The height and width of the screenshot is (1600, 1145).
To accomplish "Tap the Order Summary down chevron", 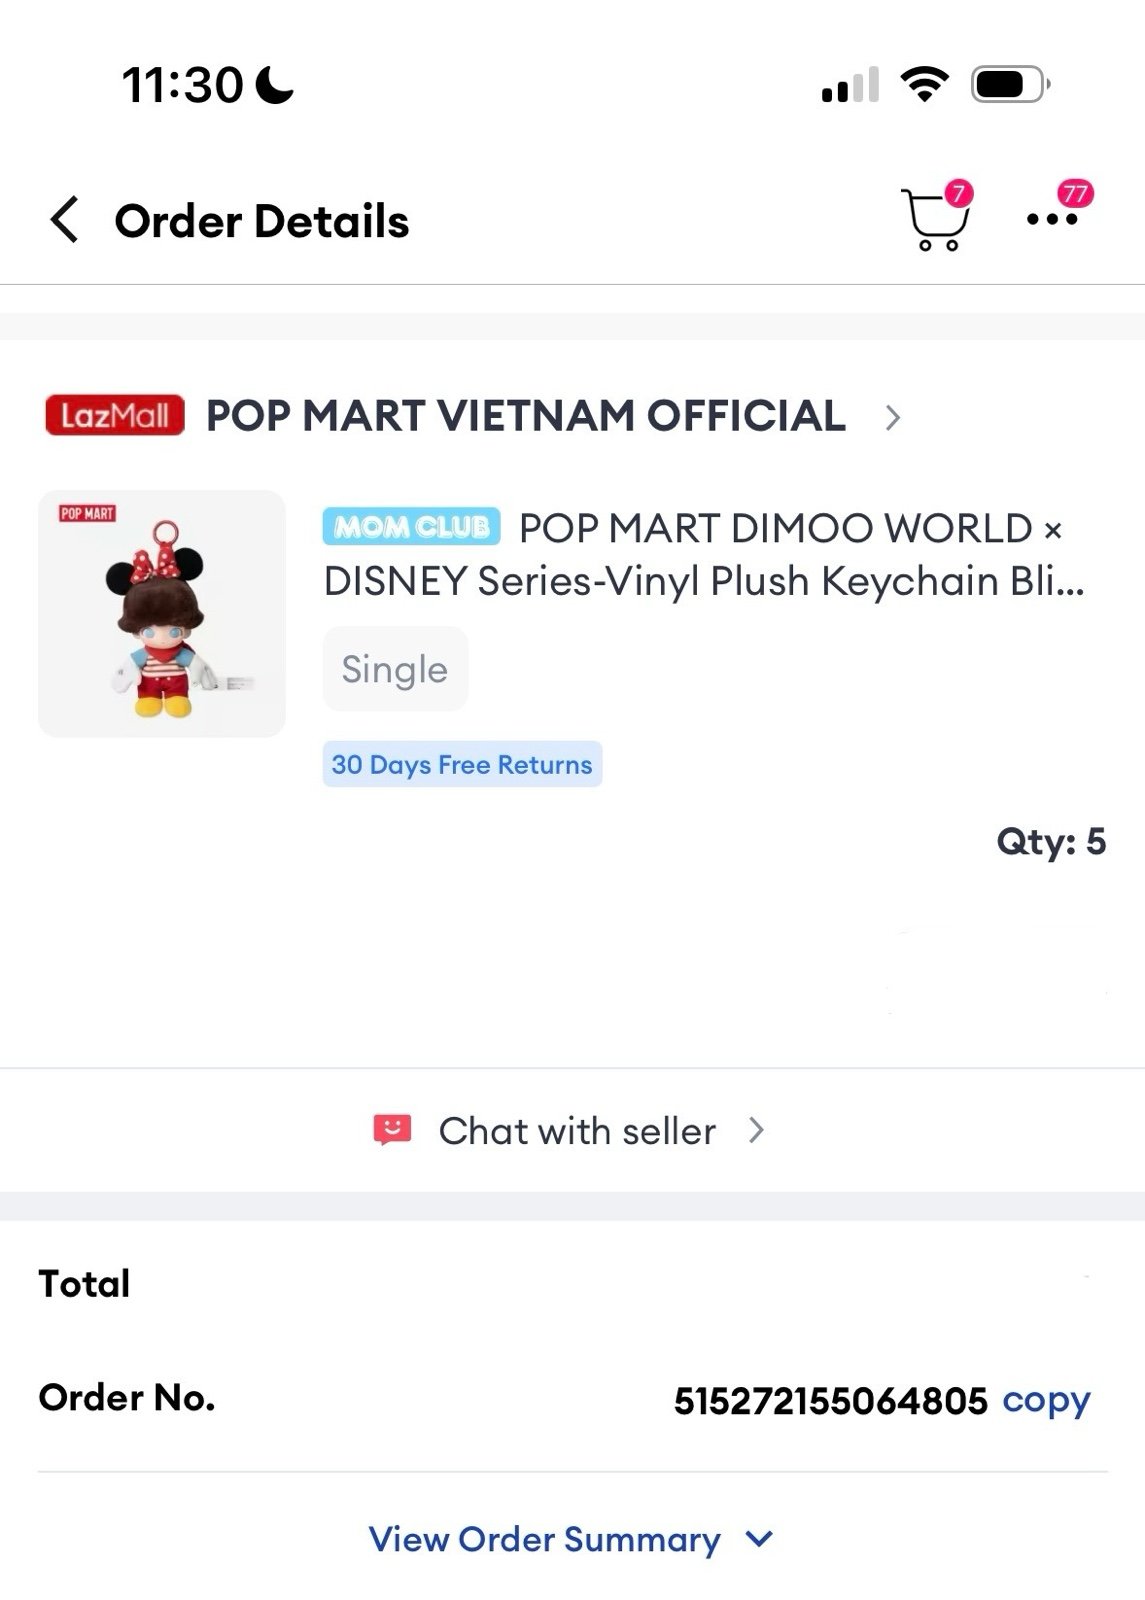I will coord(760,1539).
